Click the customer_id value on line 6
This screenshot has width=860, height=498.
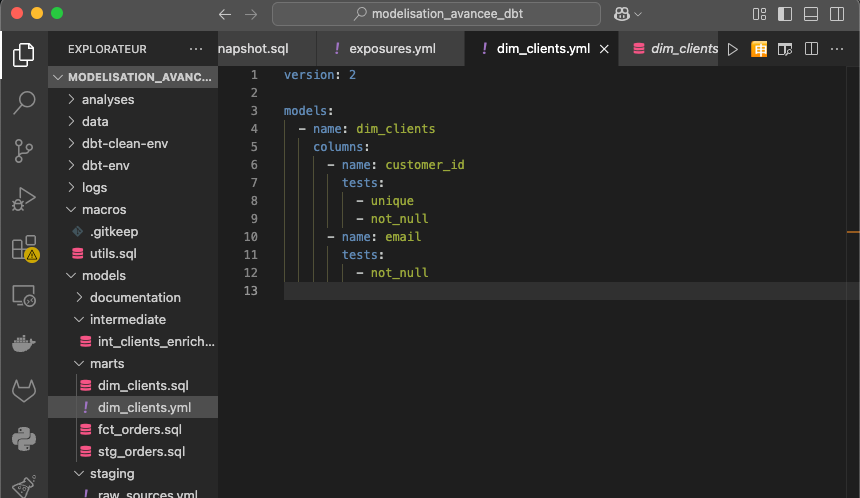(x=425, y=165)
